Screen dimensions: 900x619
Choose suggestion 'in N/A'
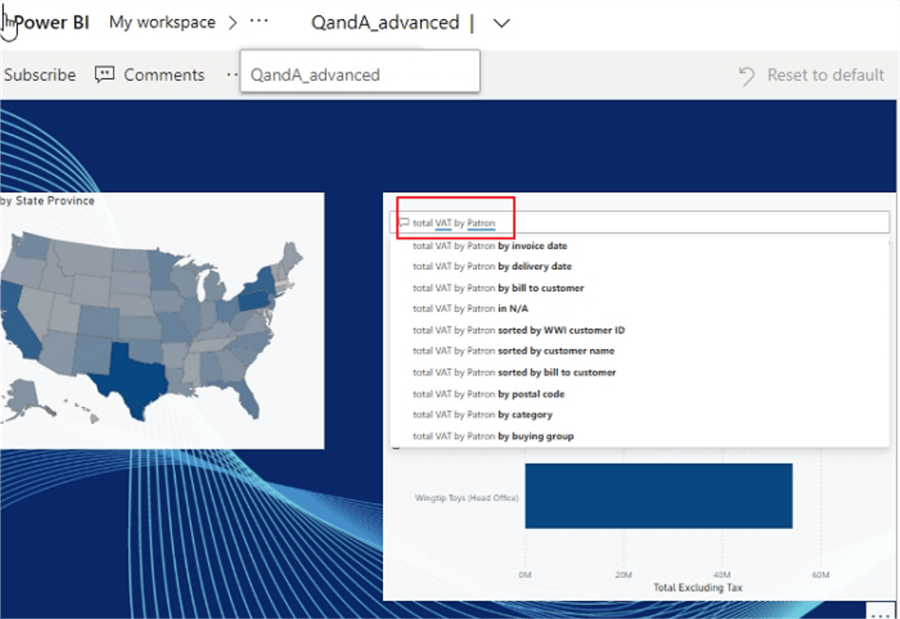pos(640,309)
